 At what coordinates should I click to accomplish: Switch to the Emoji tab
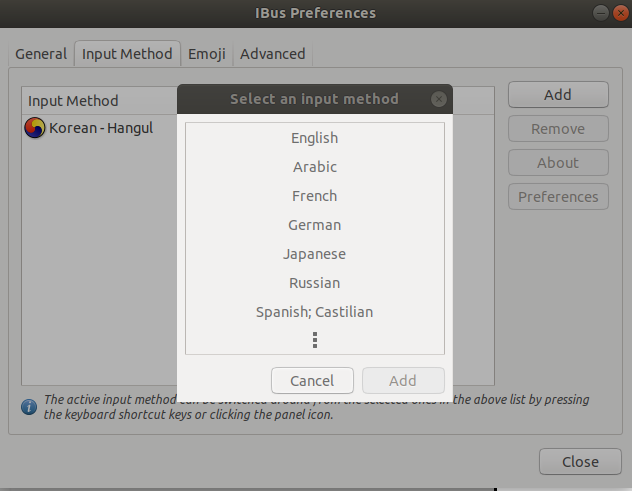pyautogui.click(x=207, y=54)
